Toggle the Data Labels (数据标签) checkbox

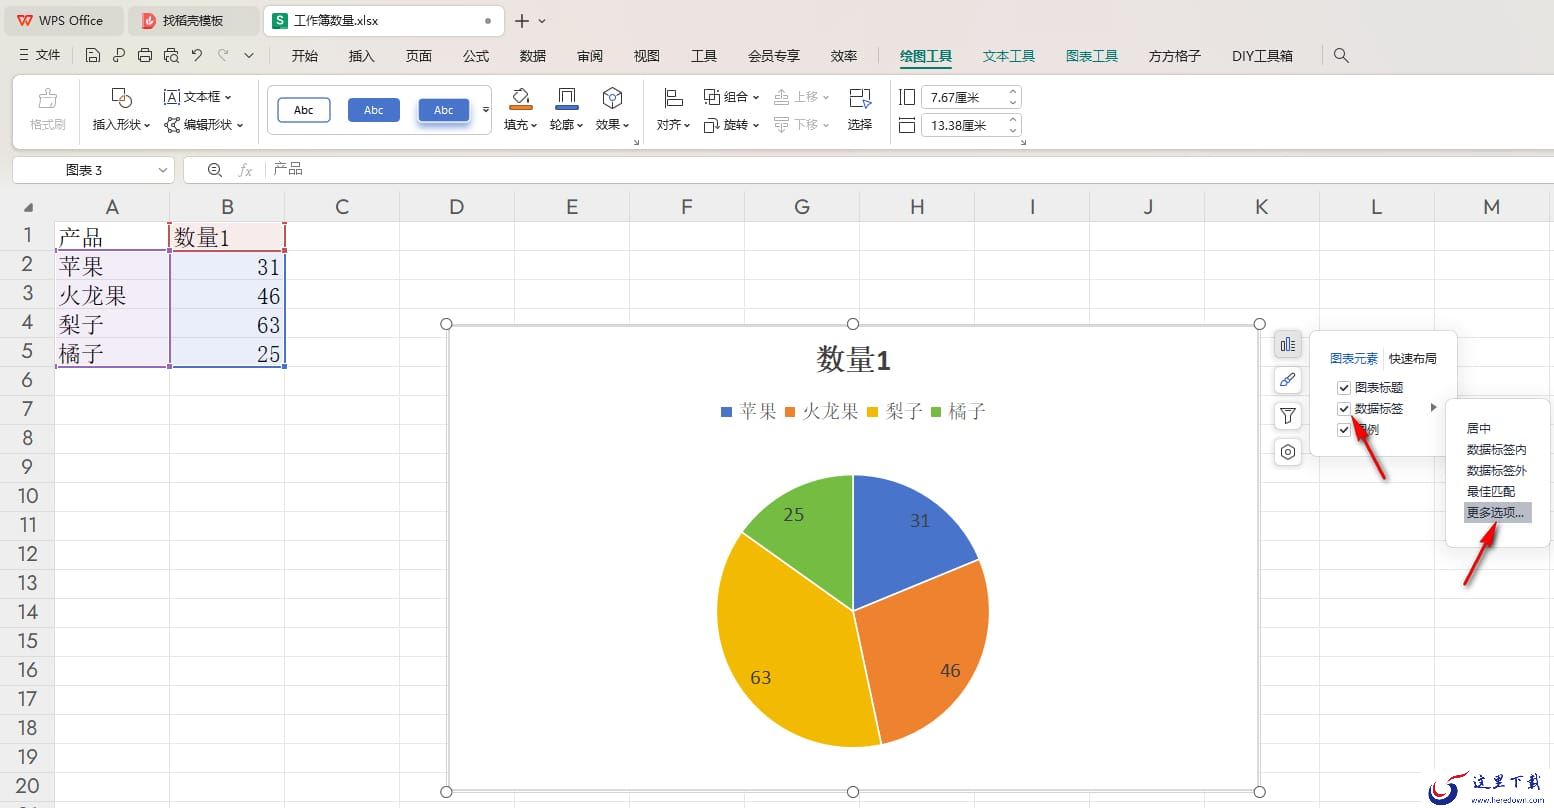coord(1344,408)
